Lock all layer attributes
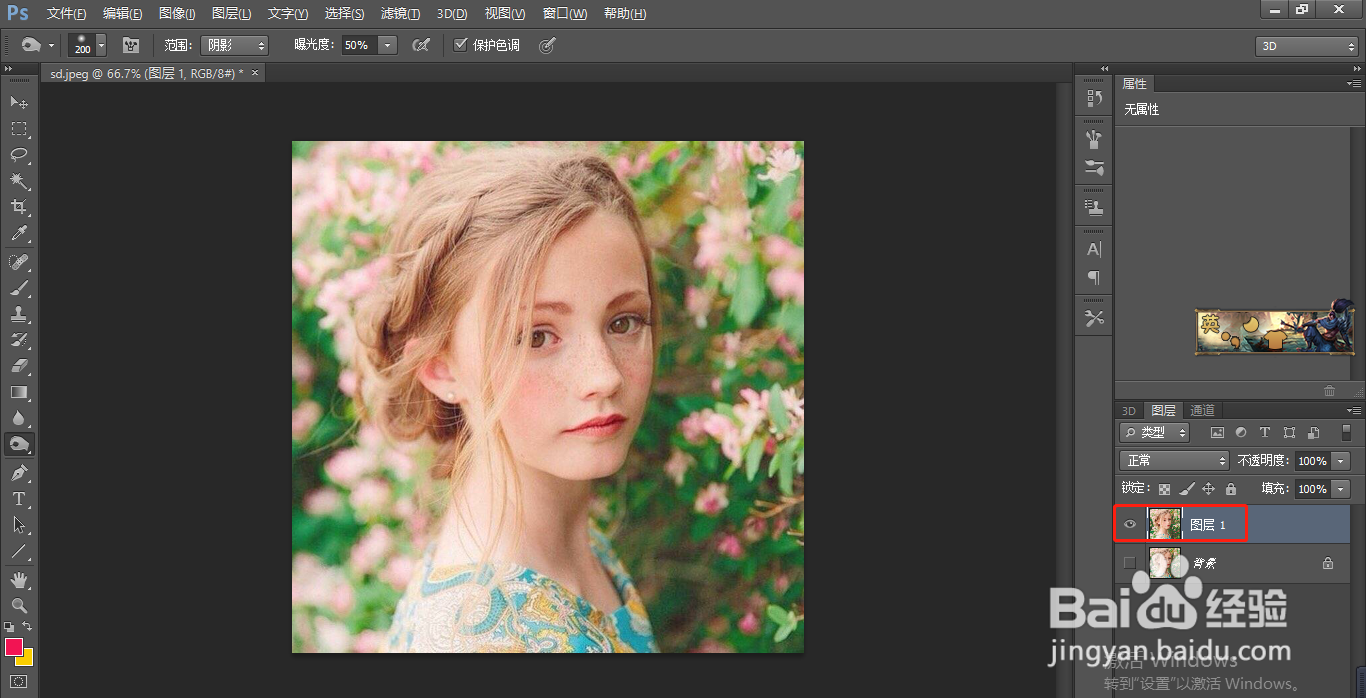Image resolution: width=1366 pixels, height=698 pixels. pos(1231,489)
